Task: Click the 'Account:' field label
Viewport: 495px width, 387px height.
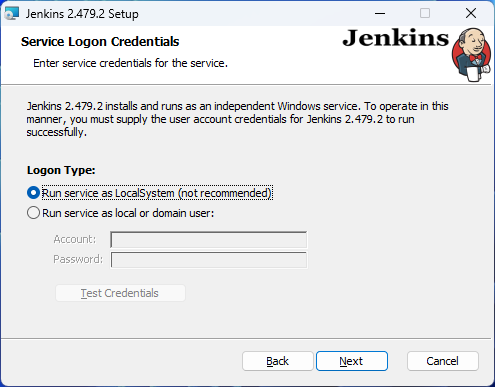Action: pyautogui.click(x=75, y=239)
